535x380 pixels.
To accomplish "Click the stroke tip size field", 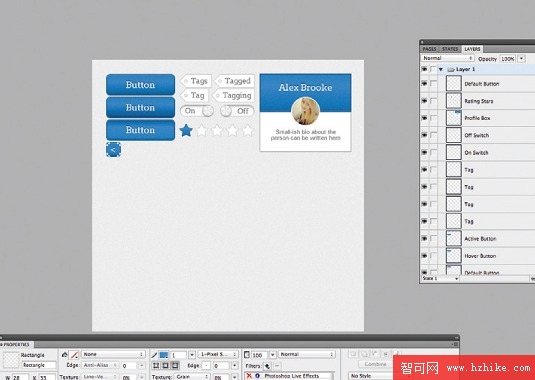I will (x=178, y=355).
